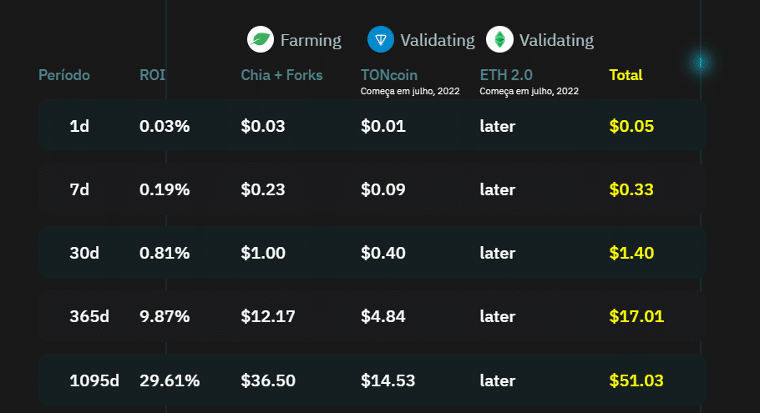Select the 365d period row

pos(372,316)
